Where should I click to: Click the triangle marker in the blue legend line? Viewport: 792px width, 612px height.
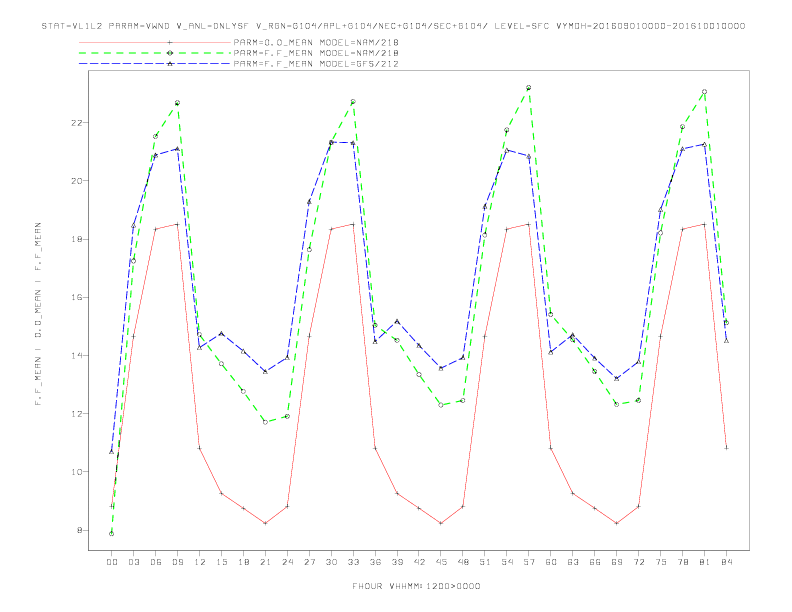coord(170,64)
